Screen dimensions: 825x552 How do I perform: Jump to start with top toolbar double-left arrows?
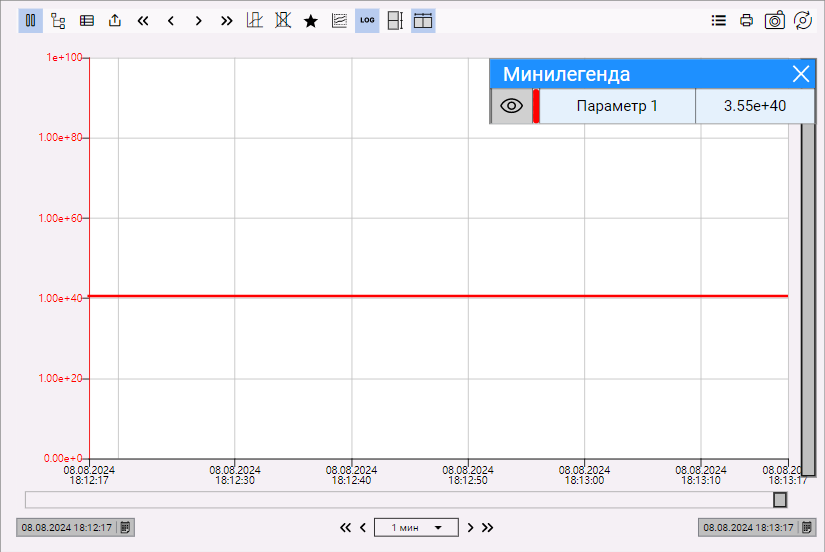pos(143,20)
